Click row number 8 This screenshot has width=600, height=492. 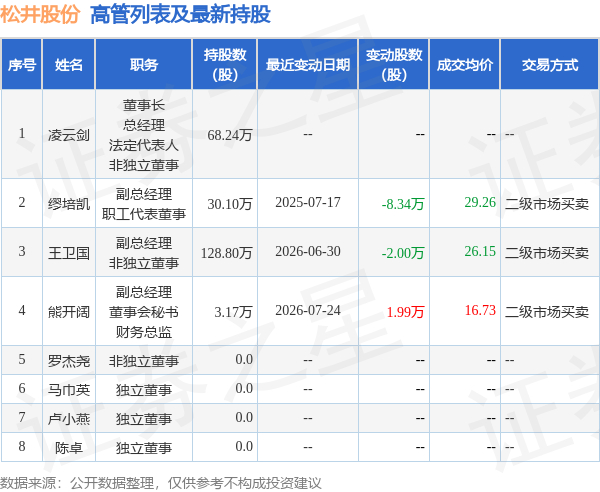pyautogui.click(x=22, y=446)
